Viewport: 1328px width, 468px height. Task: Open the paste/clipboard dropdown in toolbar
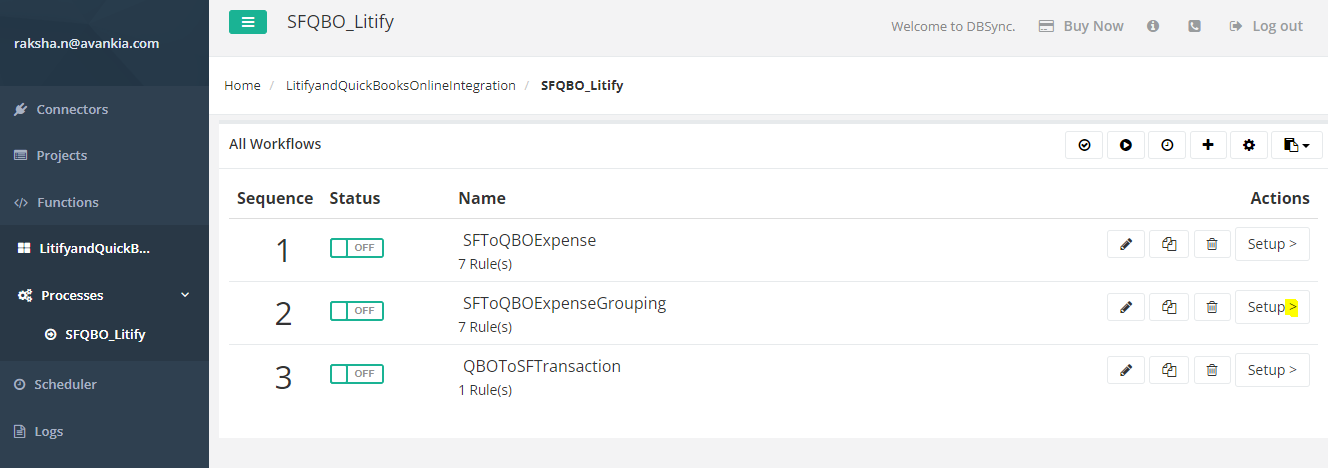(x=1296, y=145)
